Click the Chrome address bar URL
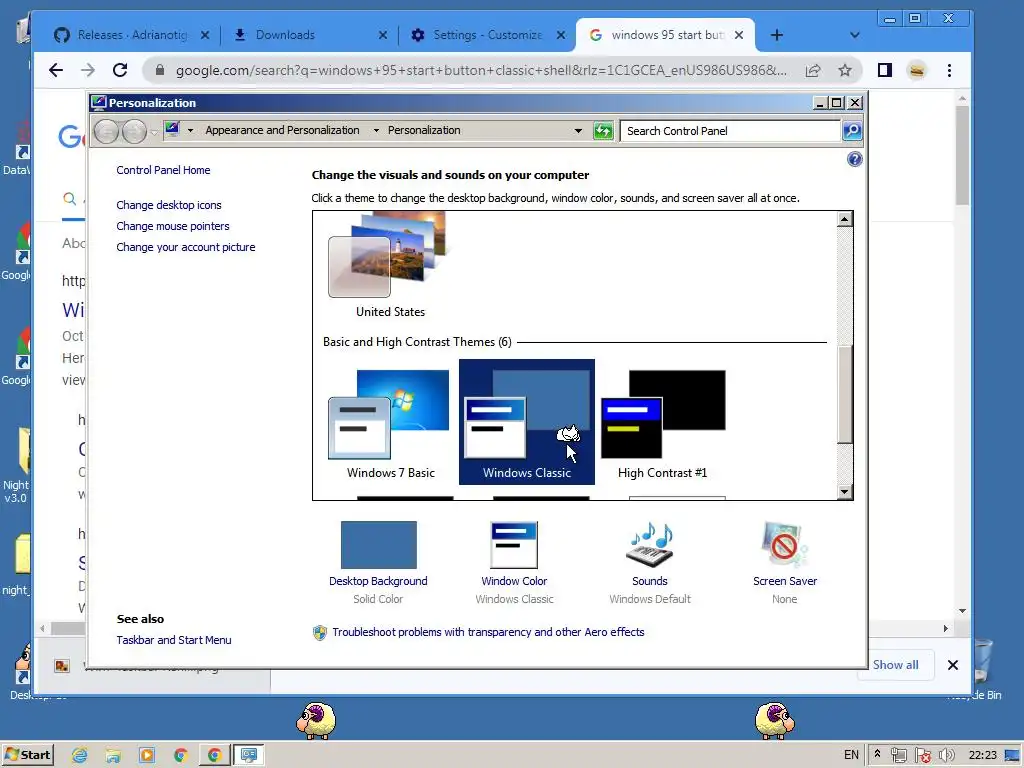 [481, 71]
